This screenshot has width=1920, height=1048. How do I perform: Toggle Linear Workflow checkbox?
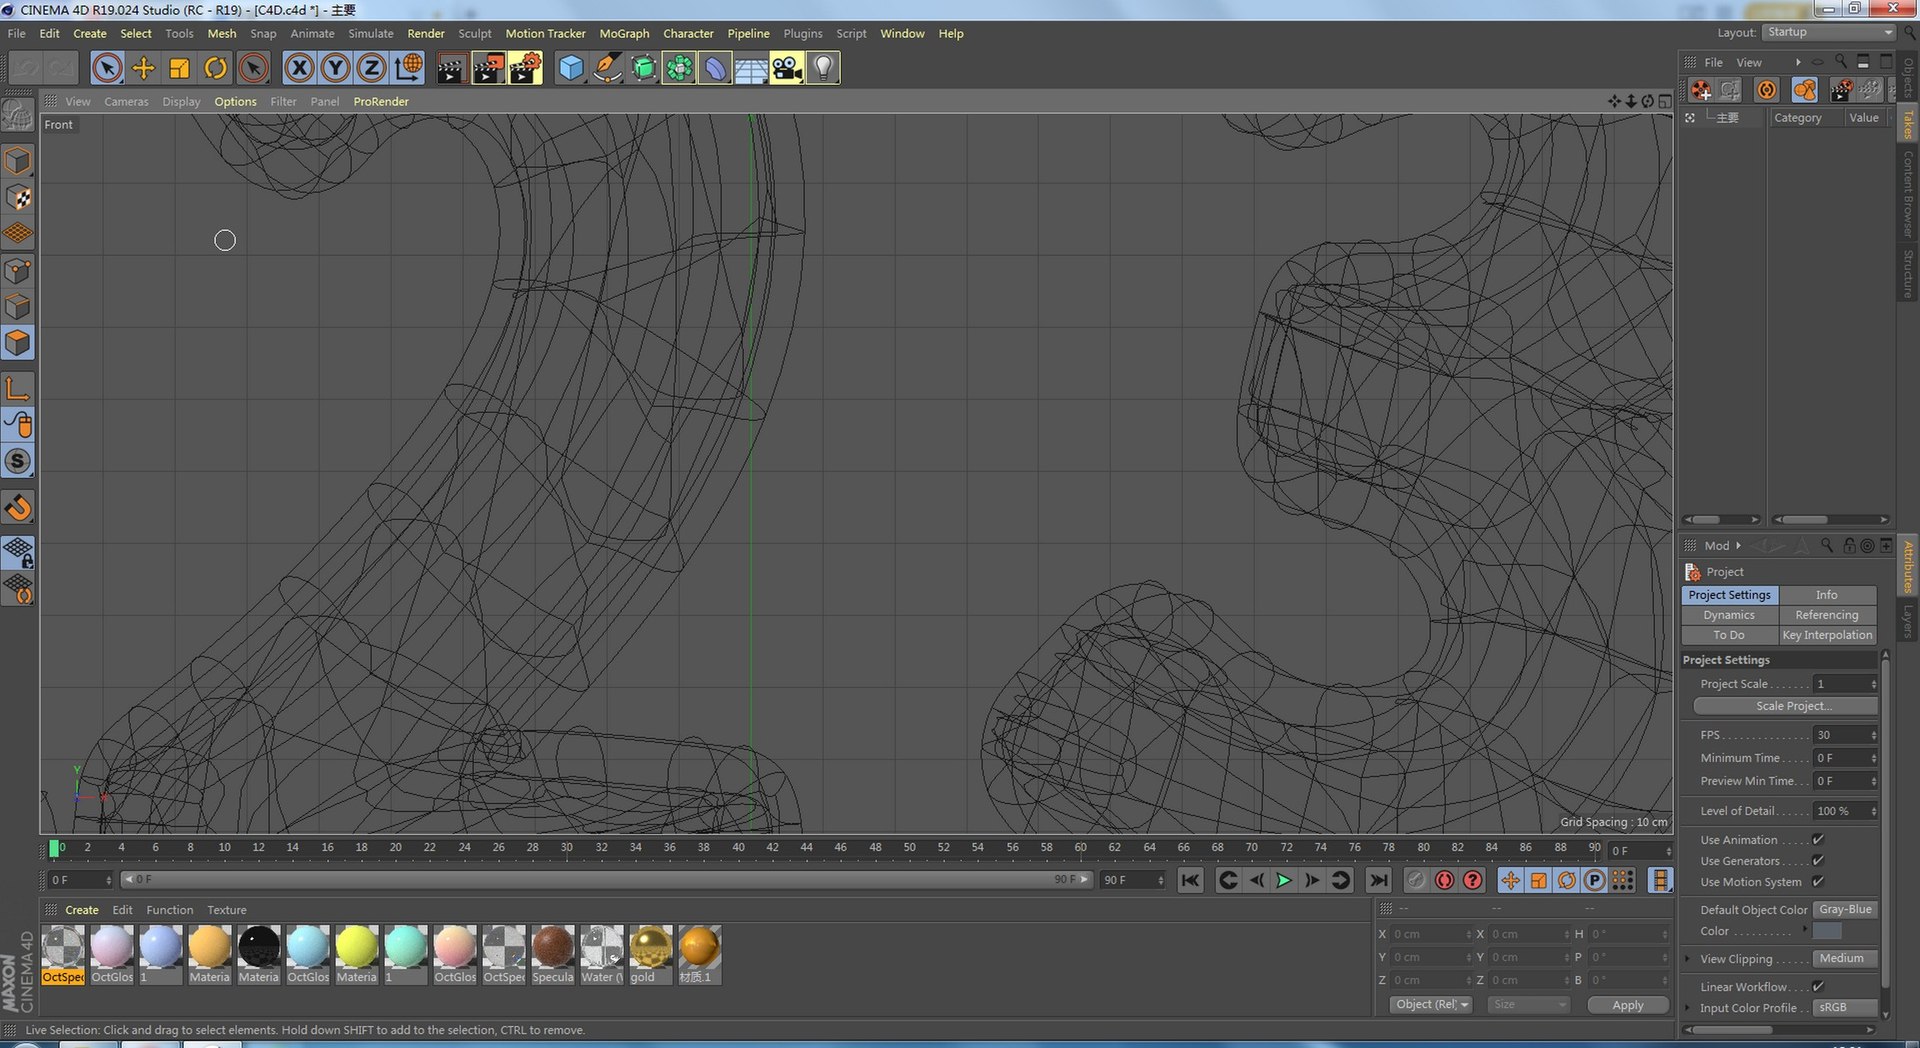[1818, 987]
